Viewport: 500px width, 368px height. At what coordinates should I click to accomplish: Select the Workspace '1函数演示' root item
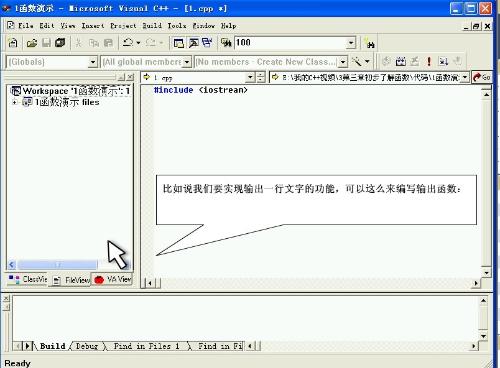tap(70, 91)
